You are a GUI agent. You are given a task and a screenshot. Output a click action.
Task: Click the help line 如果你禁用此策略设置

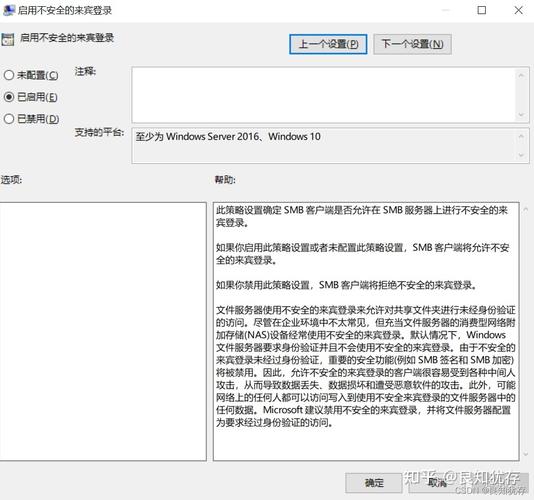point(346,285)
